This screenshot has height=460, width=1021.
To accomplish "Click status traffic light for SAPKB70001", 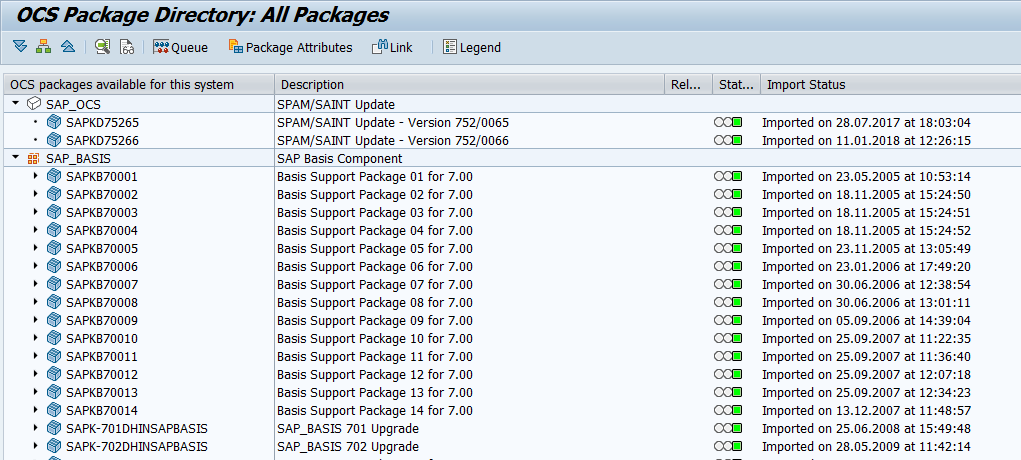I will [728, 177].
